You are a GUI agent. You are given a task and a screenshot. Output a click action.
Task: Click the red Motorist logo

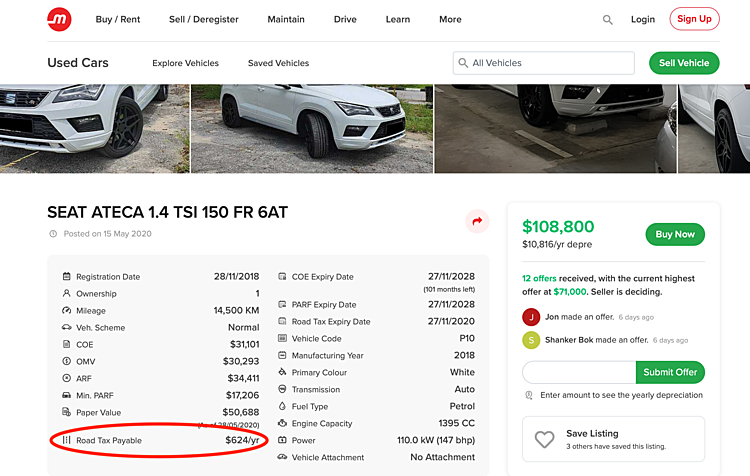coord(59,20)
